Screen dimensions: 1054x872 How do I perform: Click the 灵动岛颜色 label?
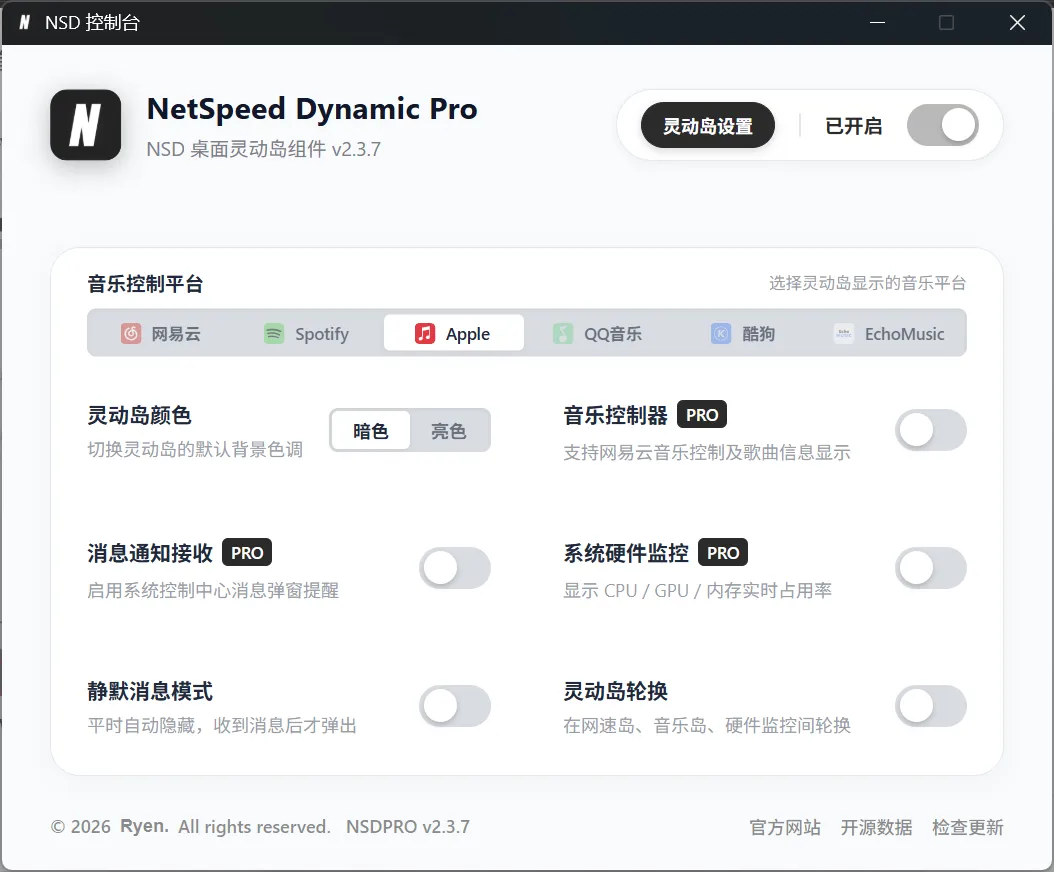[x=139, y=415]
